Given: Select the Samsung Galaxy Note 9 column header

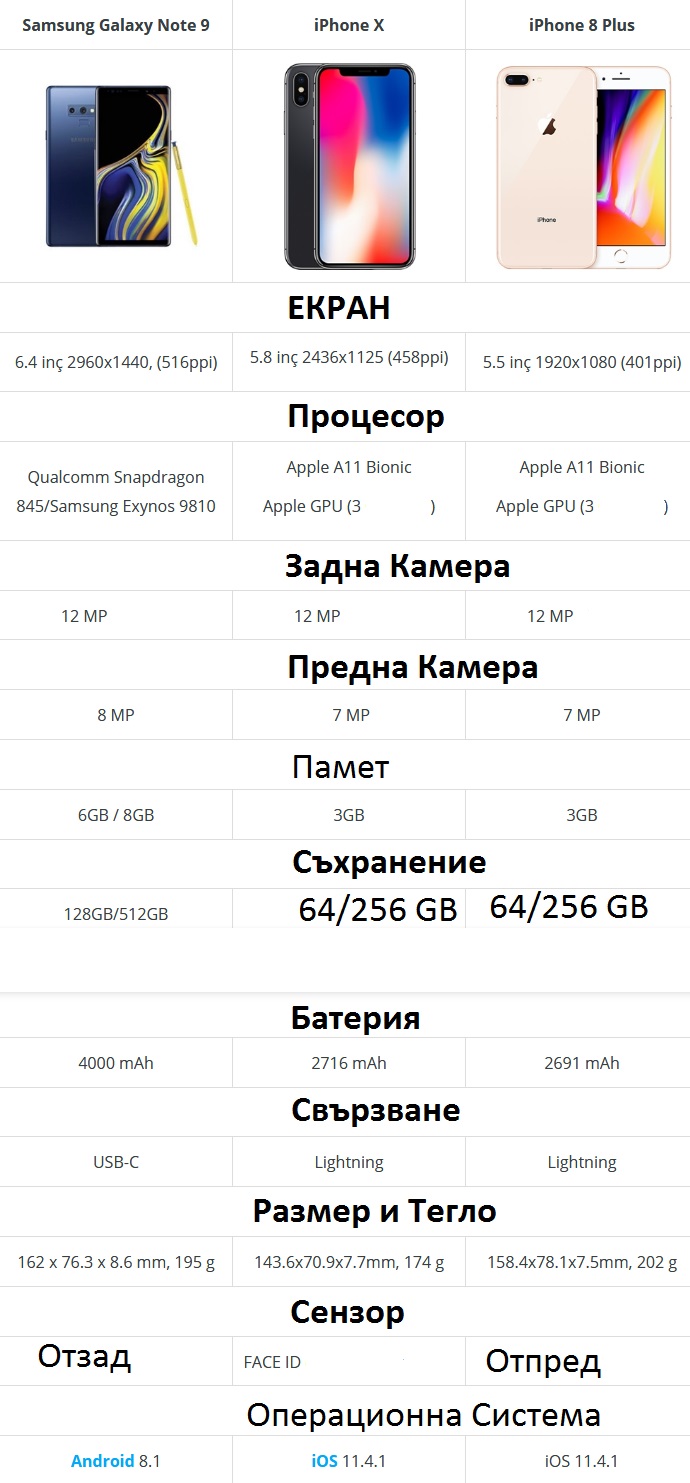Looking at the screenshot, I should click(x=116, y=25).
